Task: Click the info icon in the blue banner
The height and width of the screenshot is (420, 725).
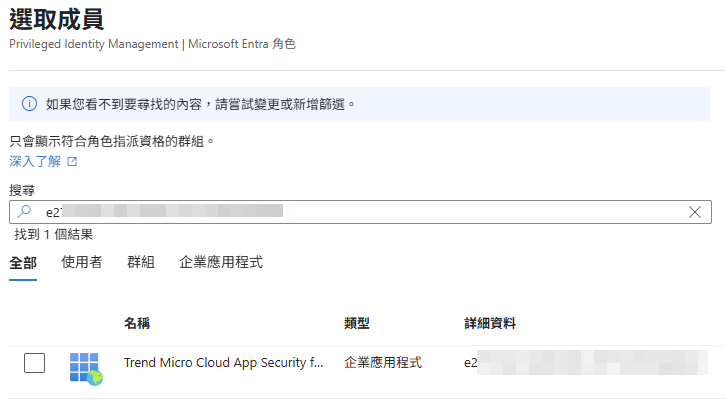Action: coord(28,104)
